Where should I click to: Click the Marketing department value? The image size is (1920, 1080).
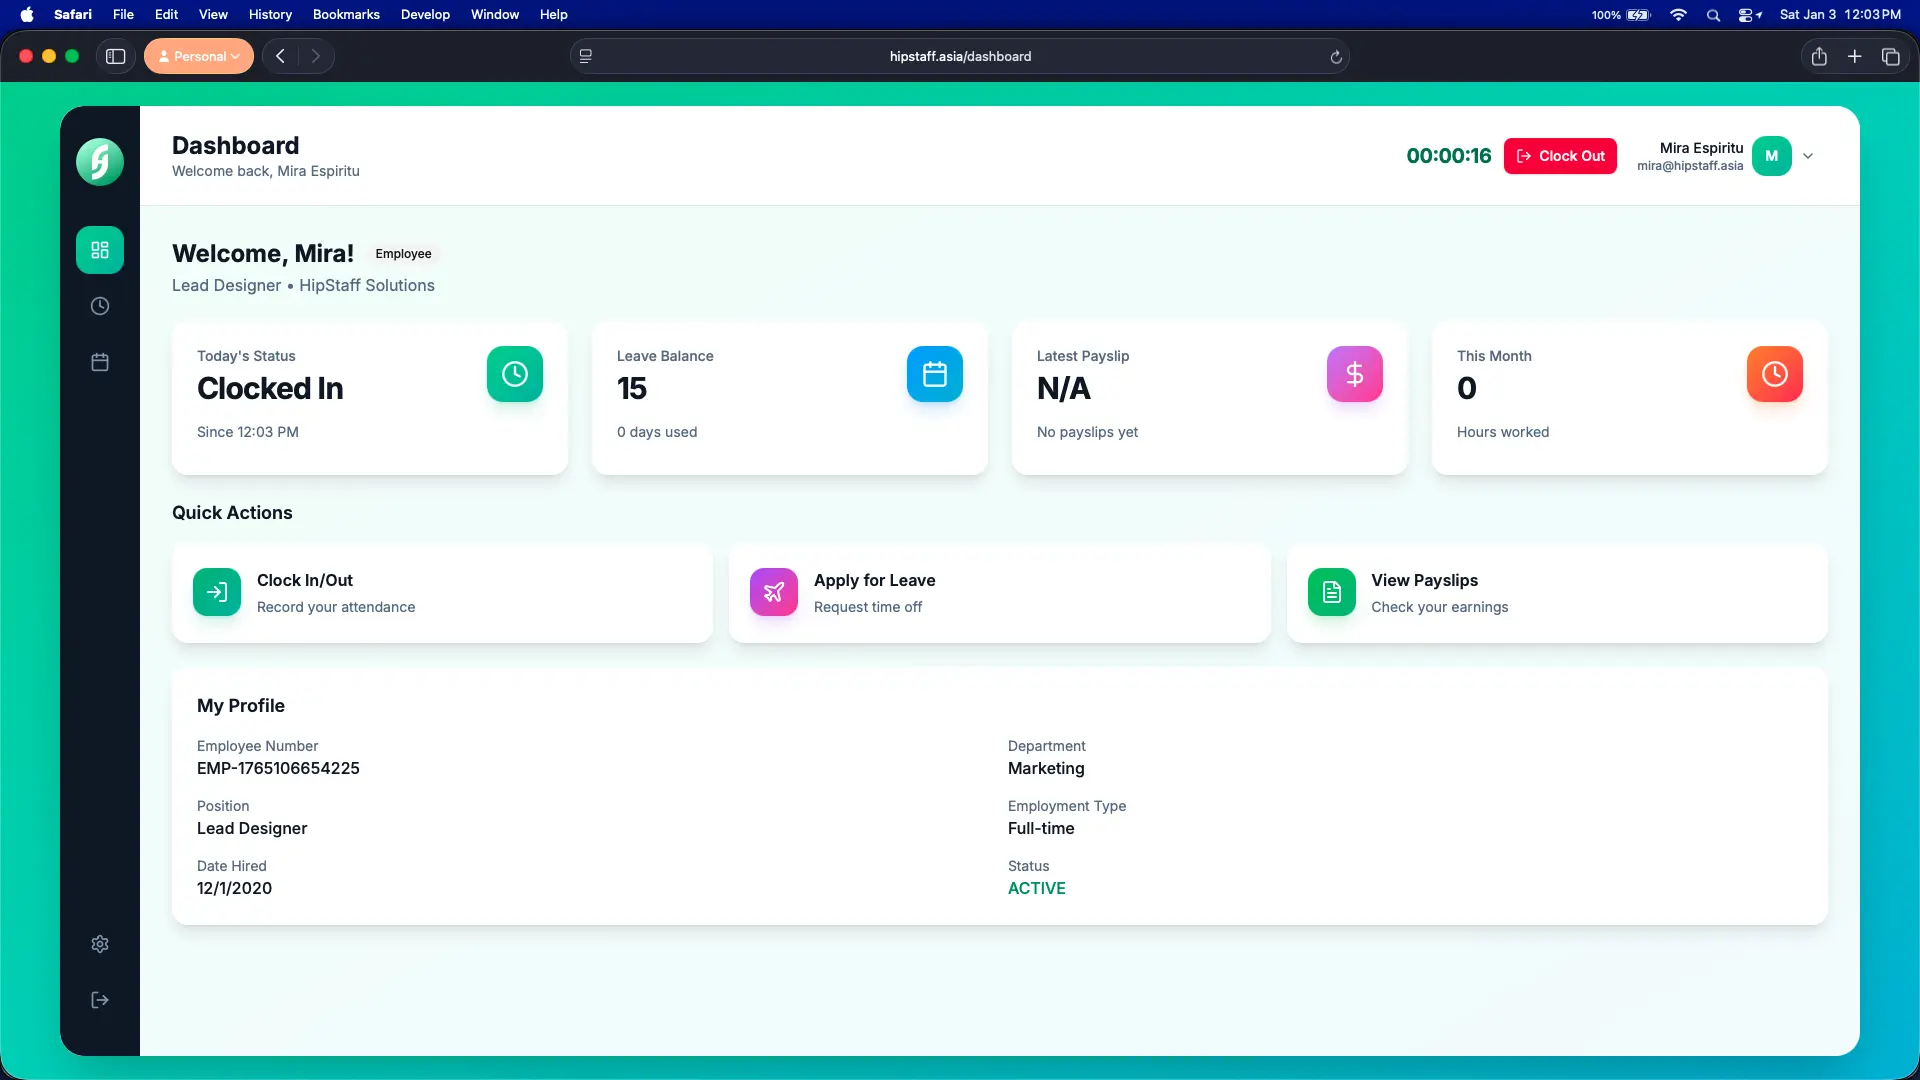click(1046, 768)
